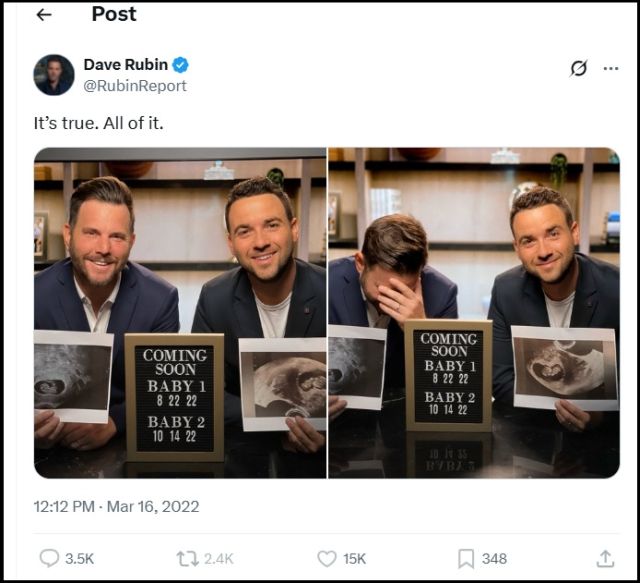Click the blue verified badge

pyautogui.click(x=180, y=65)
